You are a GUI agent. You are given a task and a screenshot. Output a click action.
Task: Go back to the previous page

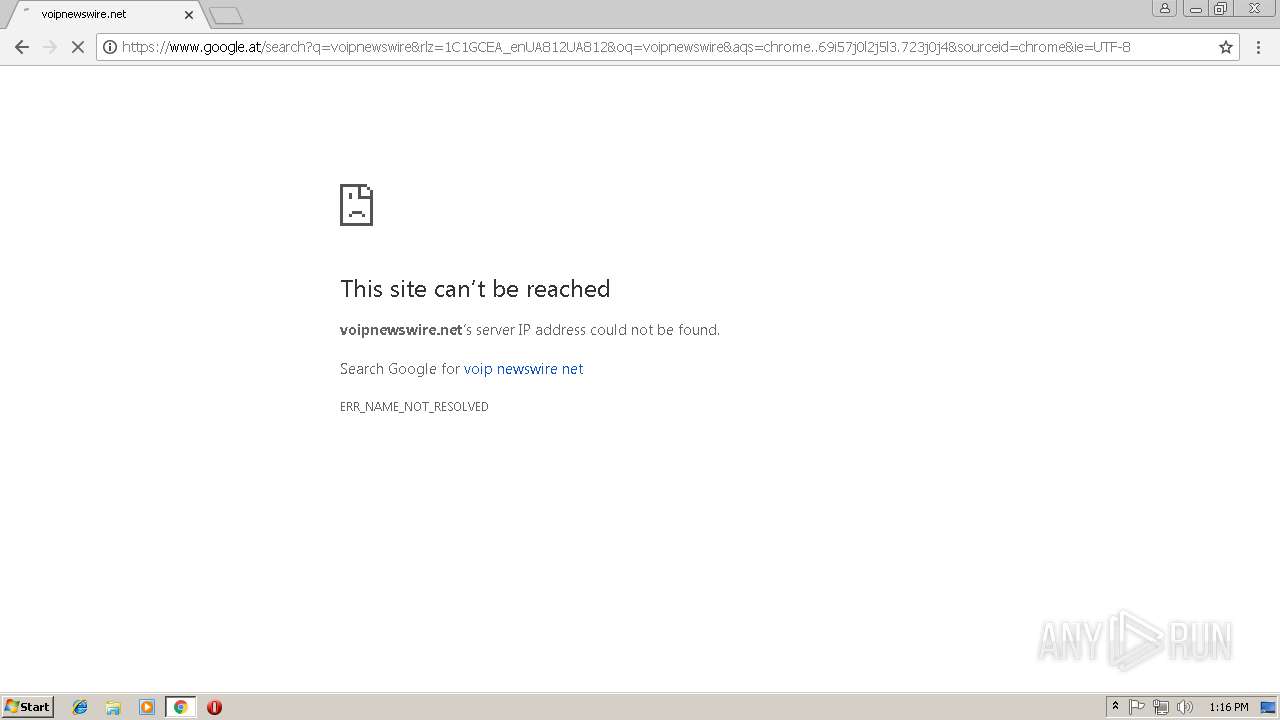(22, 47)
